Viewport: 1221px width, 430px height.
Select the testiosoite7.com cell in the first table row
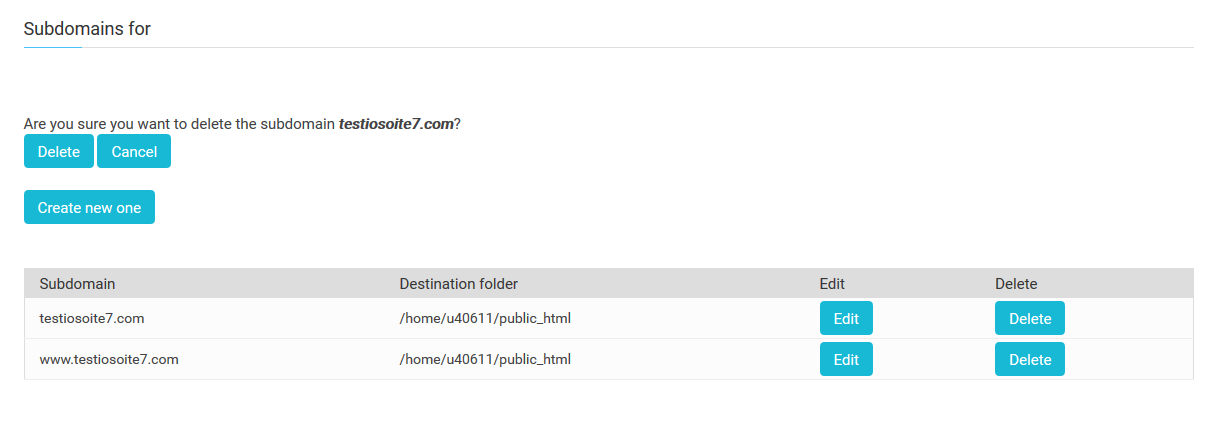pyautogui.click(x=92, y=319)
